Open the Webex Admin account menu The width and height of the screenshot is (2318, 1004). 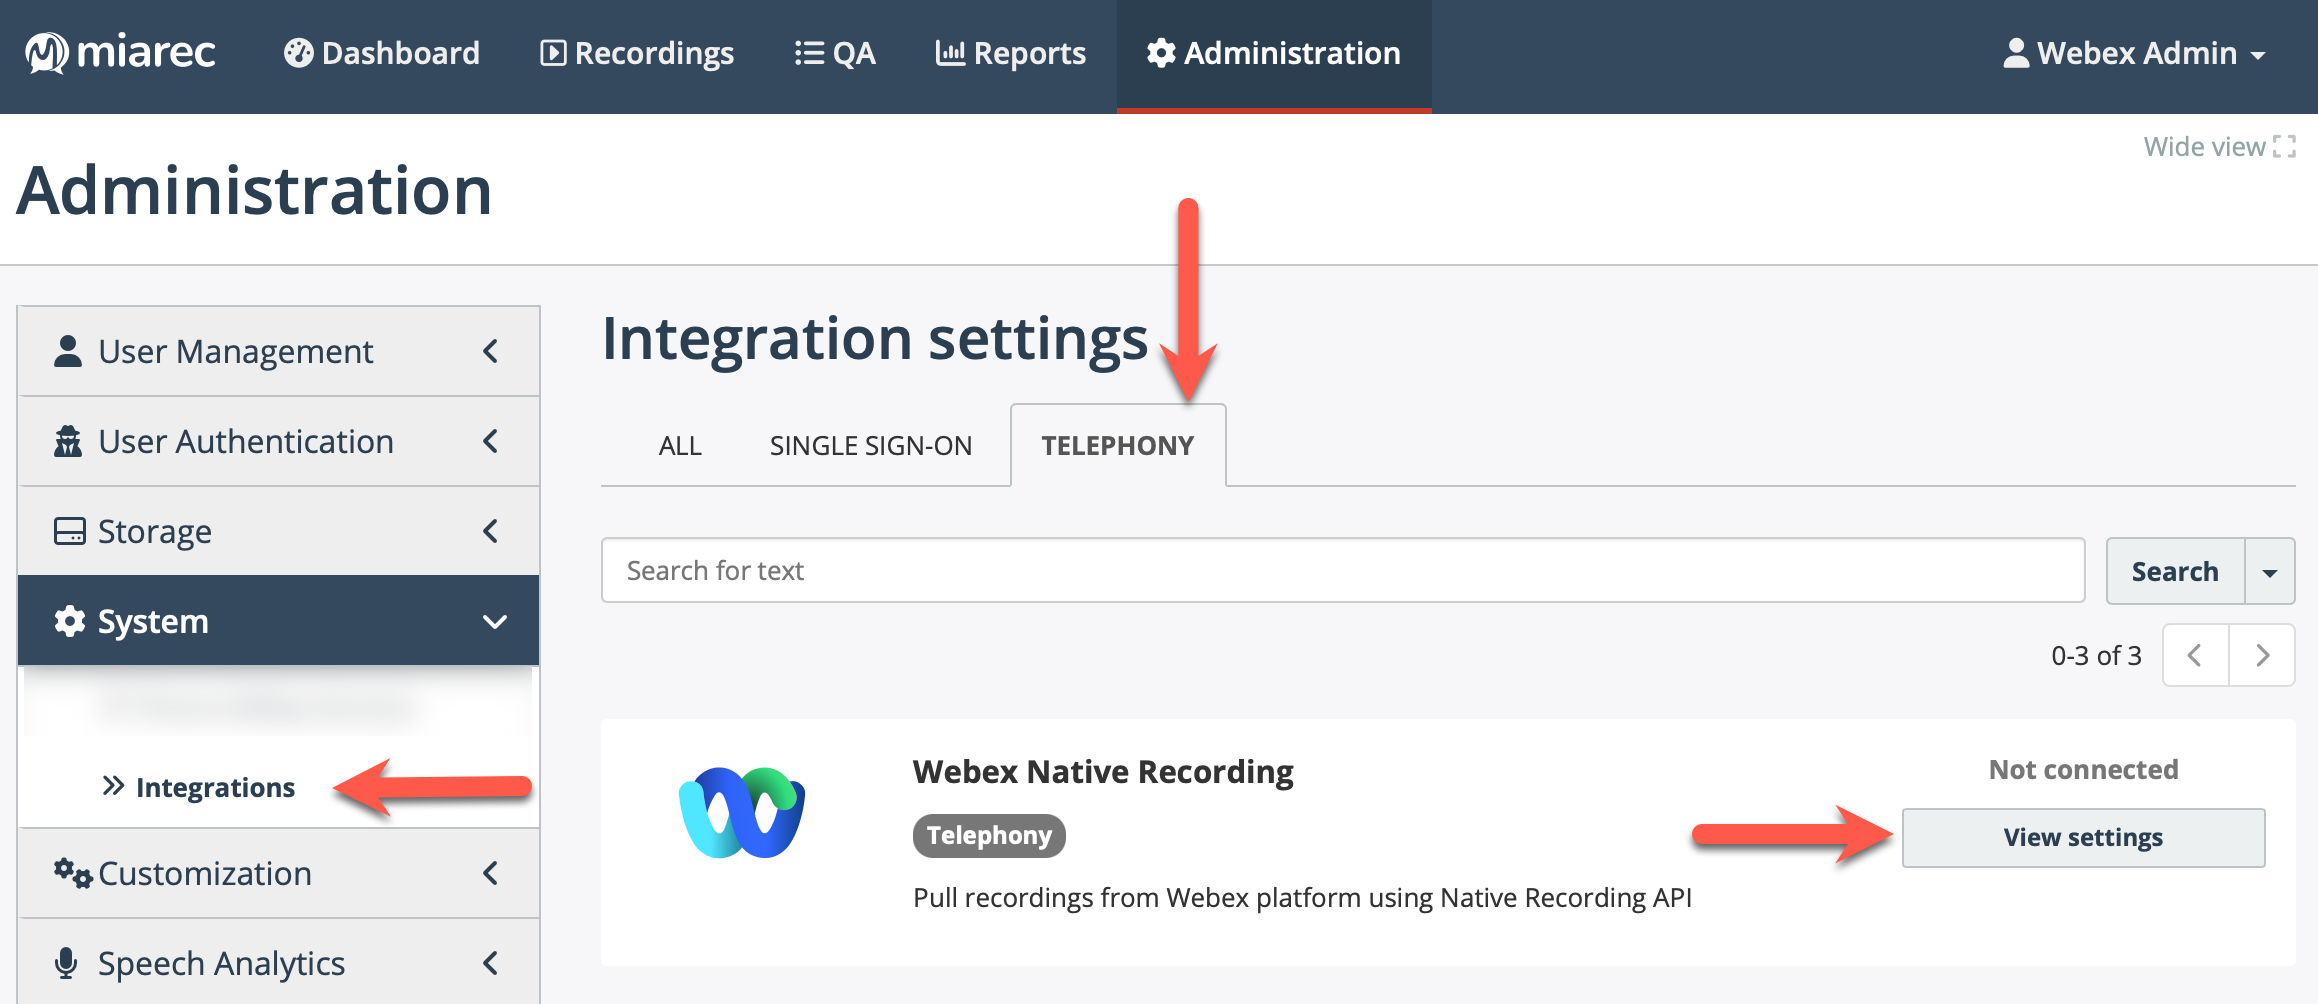[x=2130, y=52]
